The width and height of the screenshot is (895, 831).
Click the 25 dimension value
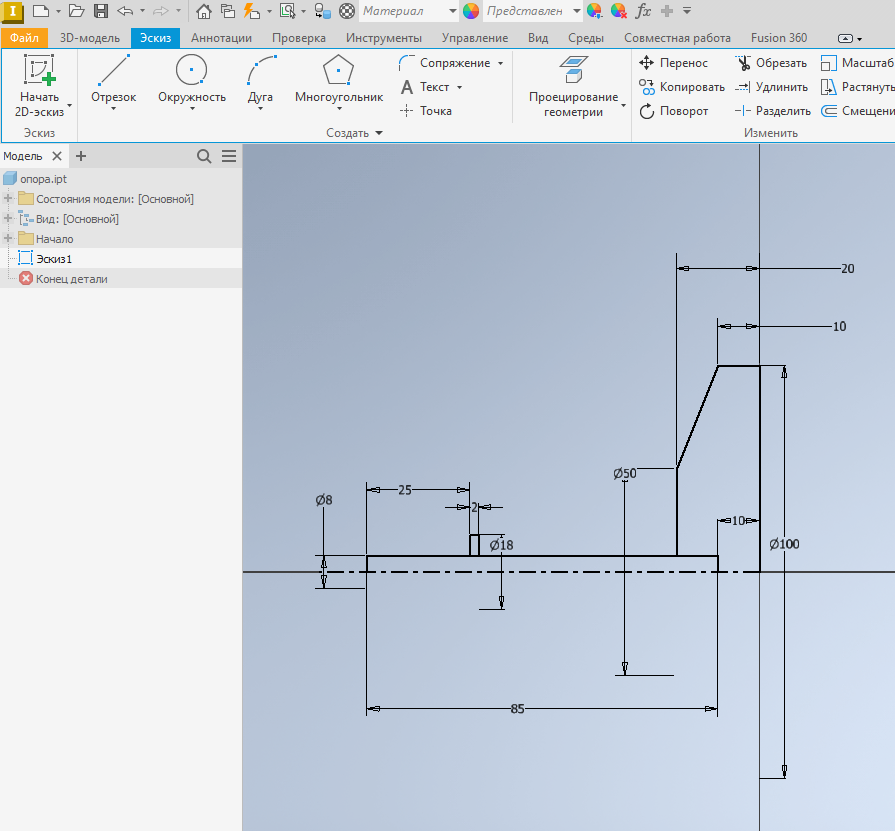pyautogui.click(x=405, y=490)
